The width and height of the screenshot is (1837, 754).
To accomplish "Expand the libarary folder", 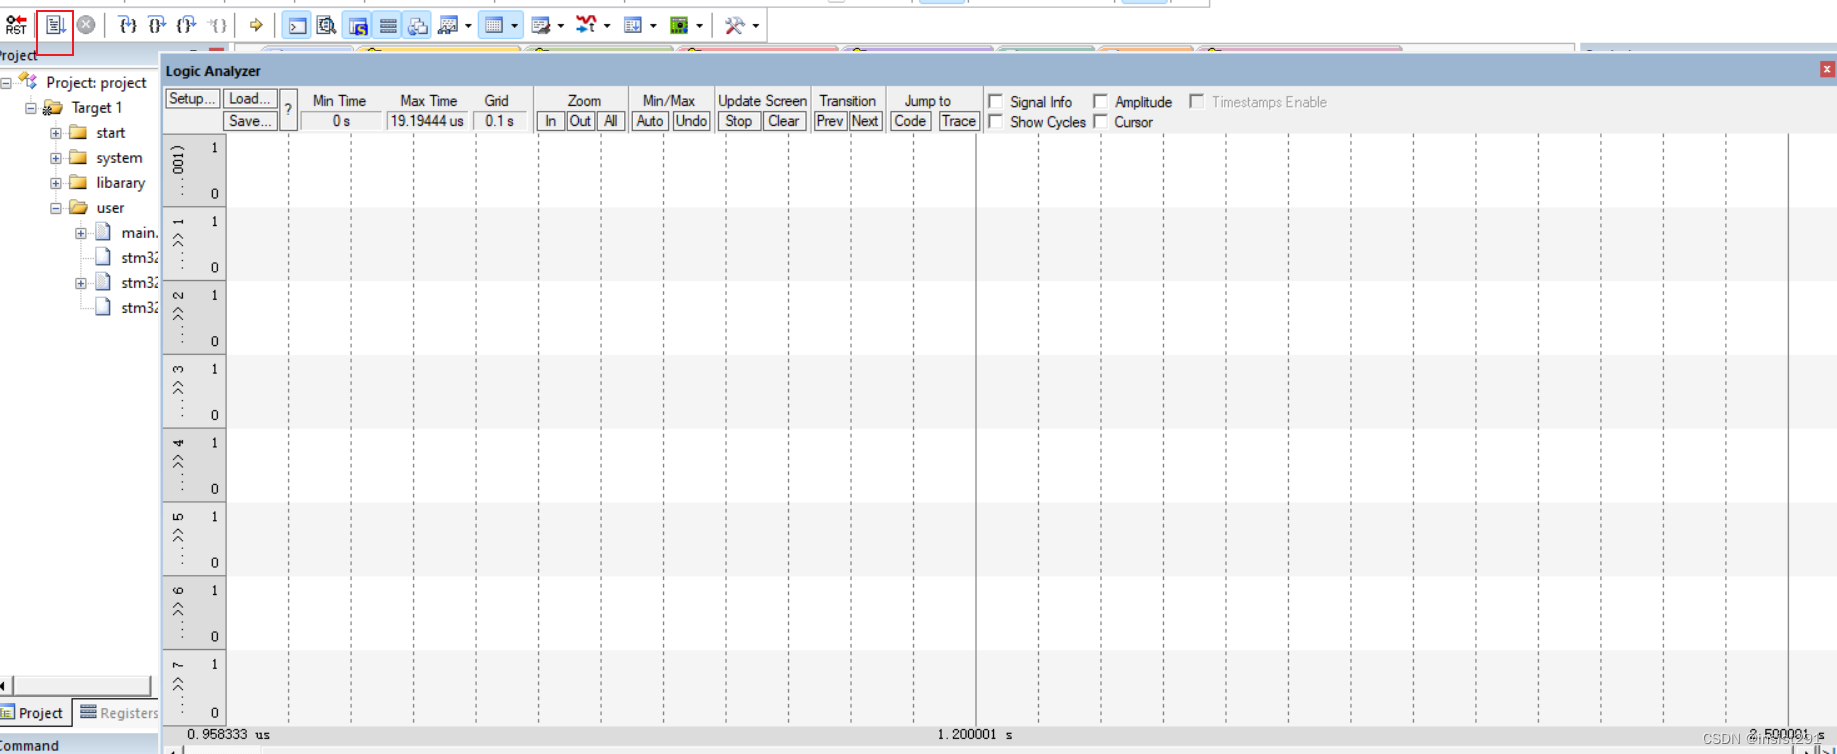I will click(x=56, y=183).
